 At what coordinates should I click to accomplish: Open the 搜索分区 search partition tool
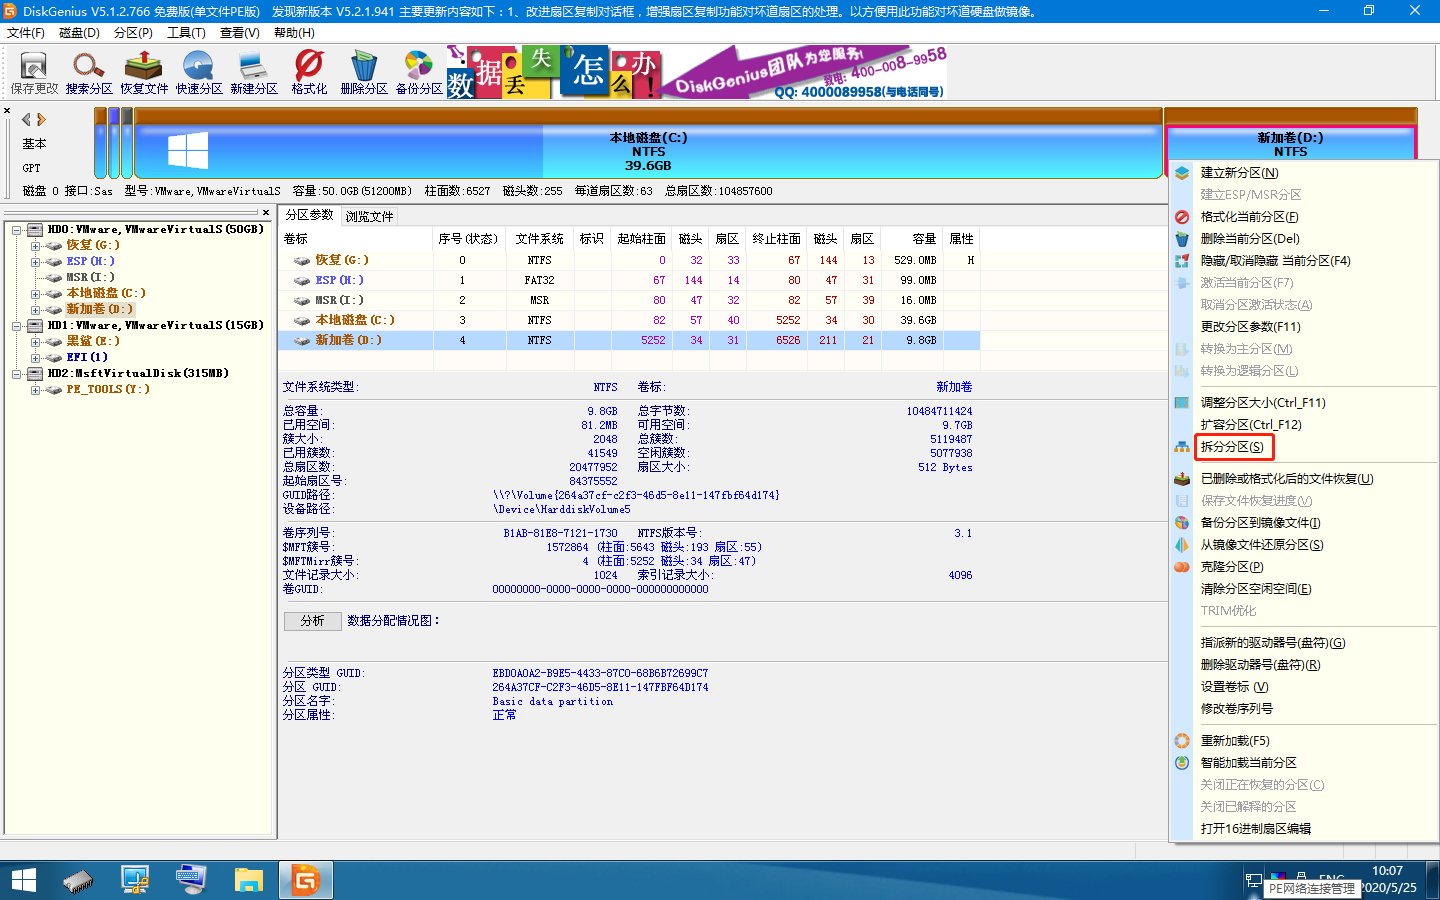click(x=89, y=73)
